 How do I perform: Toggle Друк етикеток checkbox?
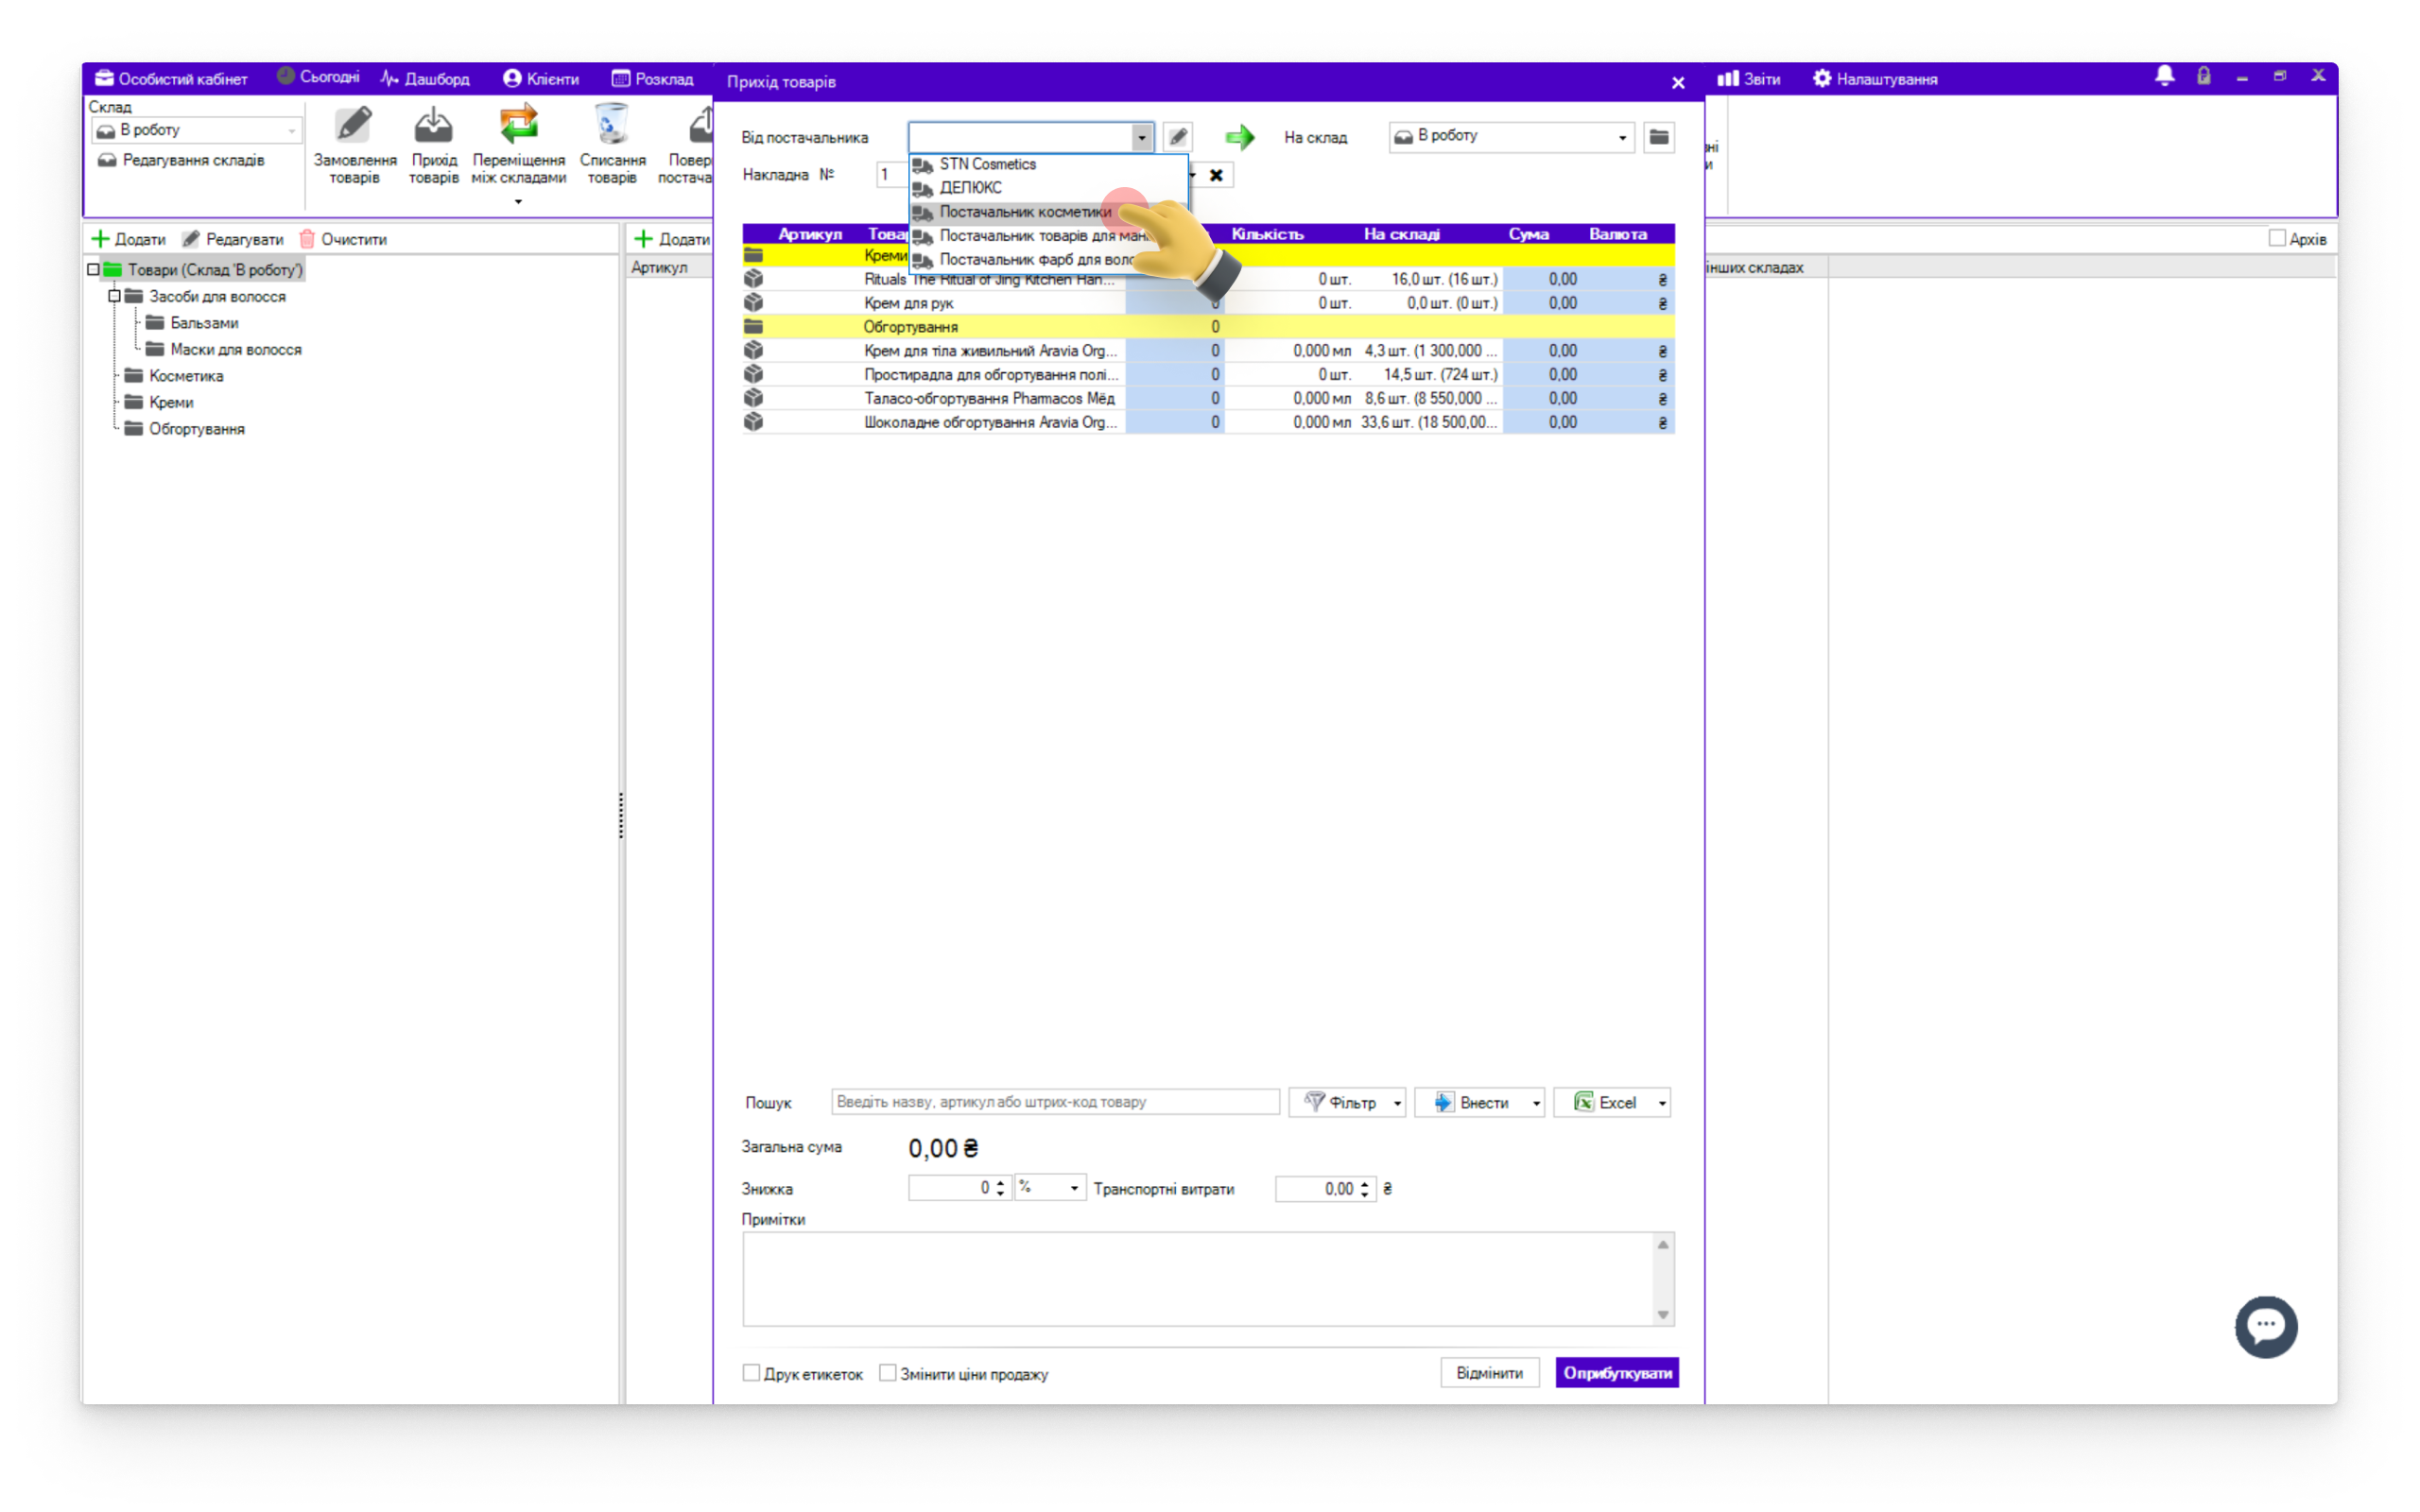pos(751,1373)
